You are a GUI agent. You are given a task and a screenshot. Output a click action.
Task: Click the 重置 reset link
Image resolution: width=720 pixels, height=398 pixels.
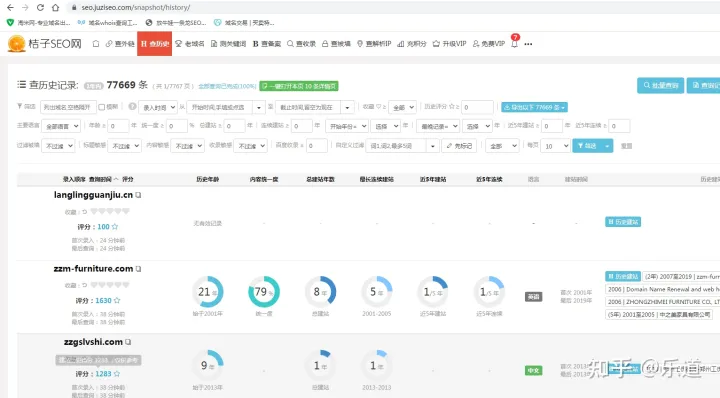click(626, 146)
